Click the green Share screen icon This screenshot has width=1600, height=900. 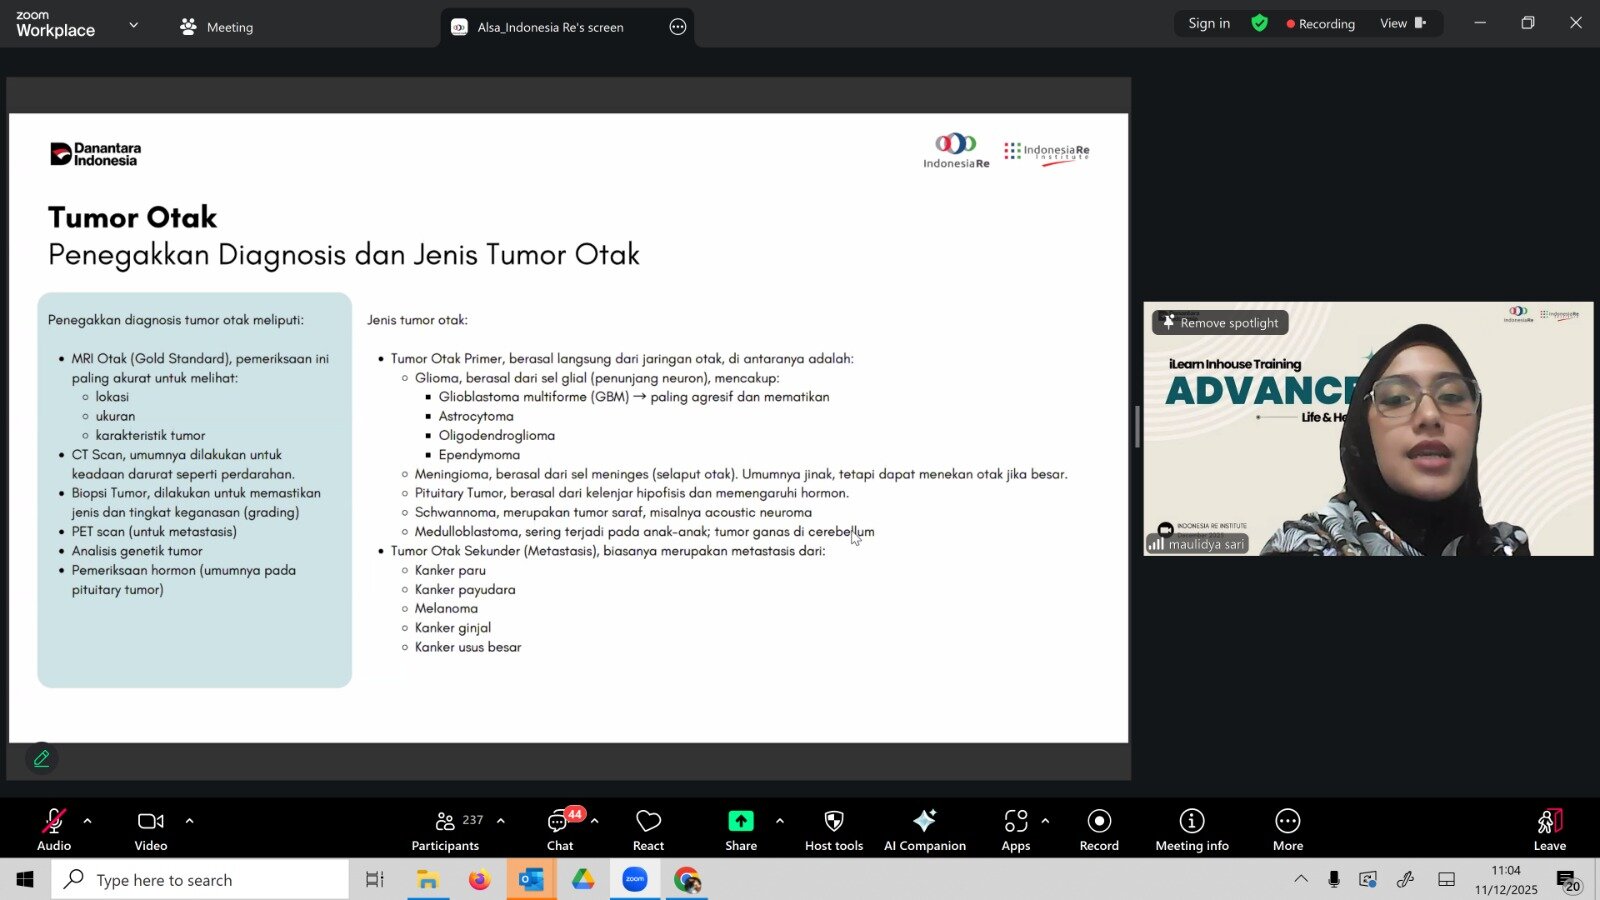pyautogui.click(x=740, y=821)
